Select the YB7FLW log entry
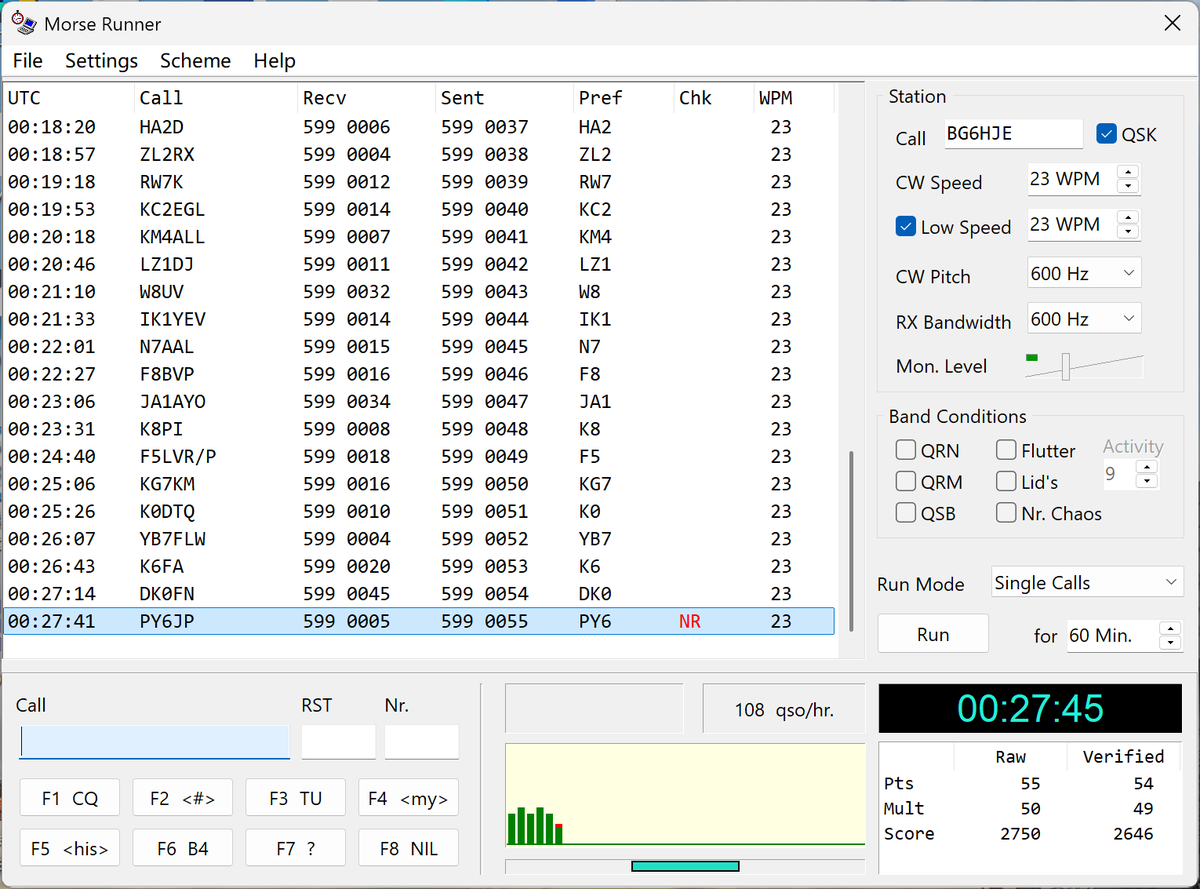Image resolution: width=1200 pixels, height=889 pixels. 419,539
